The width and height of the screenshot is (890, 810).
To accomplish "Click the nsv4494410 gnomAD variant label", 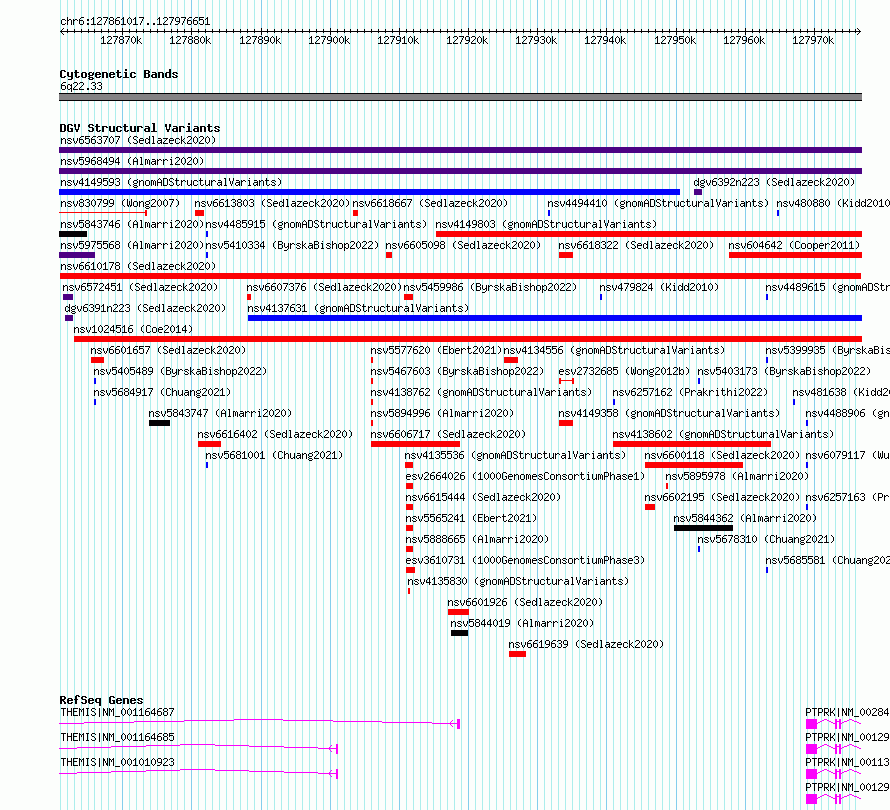I will pyautogui.click(x=658, y=203).
